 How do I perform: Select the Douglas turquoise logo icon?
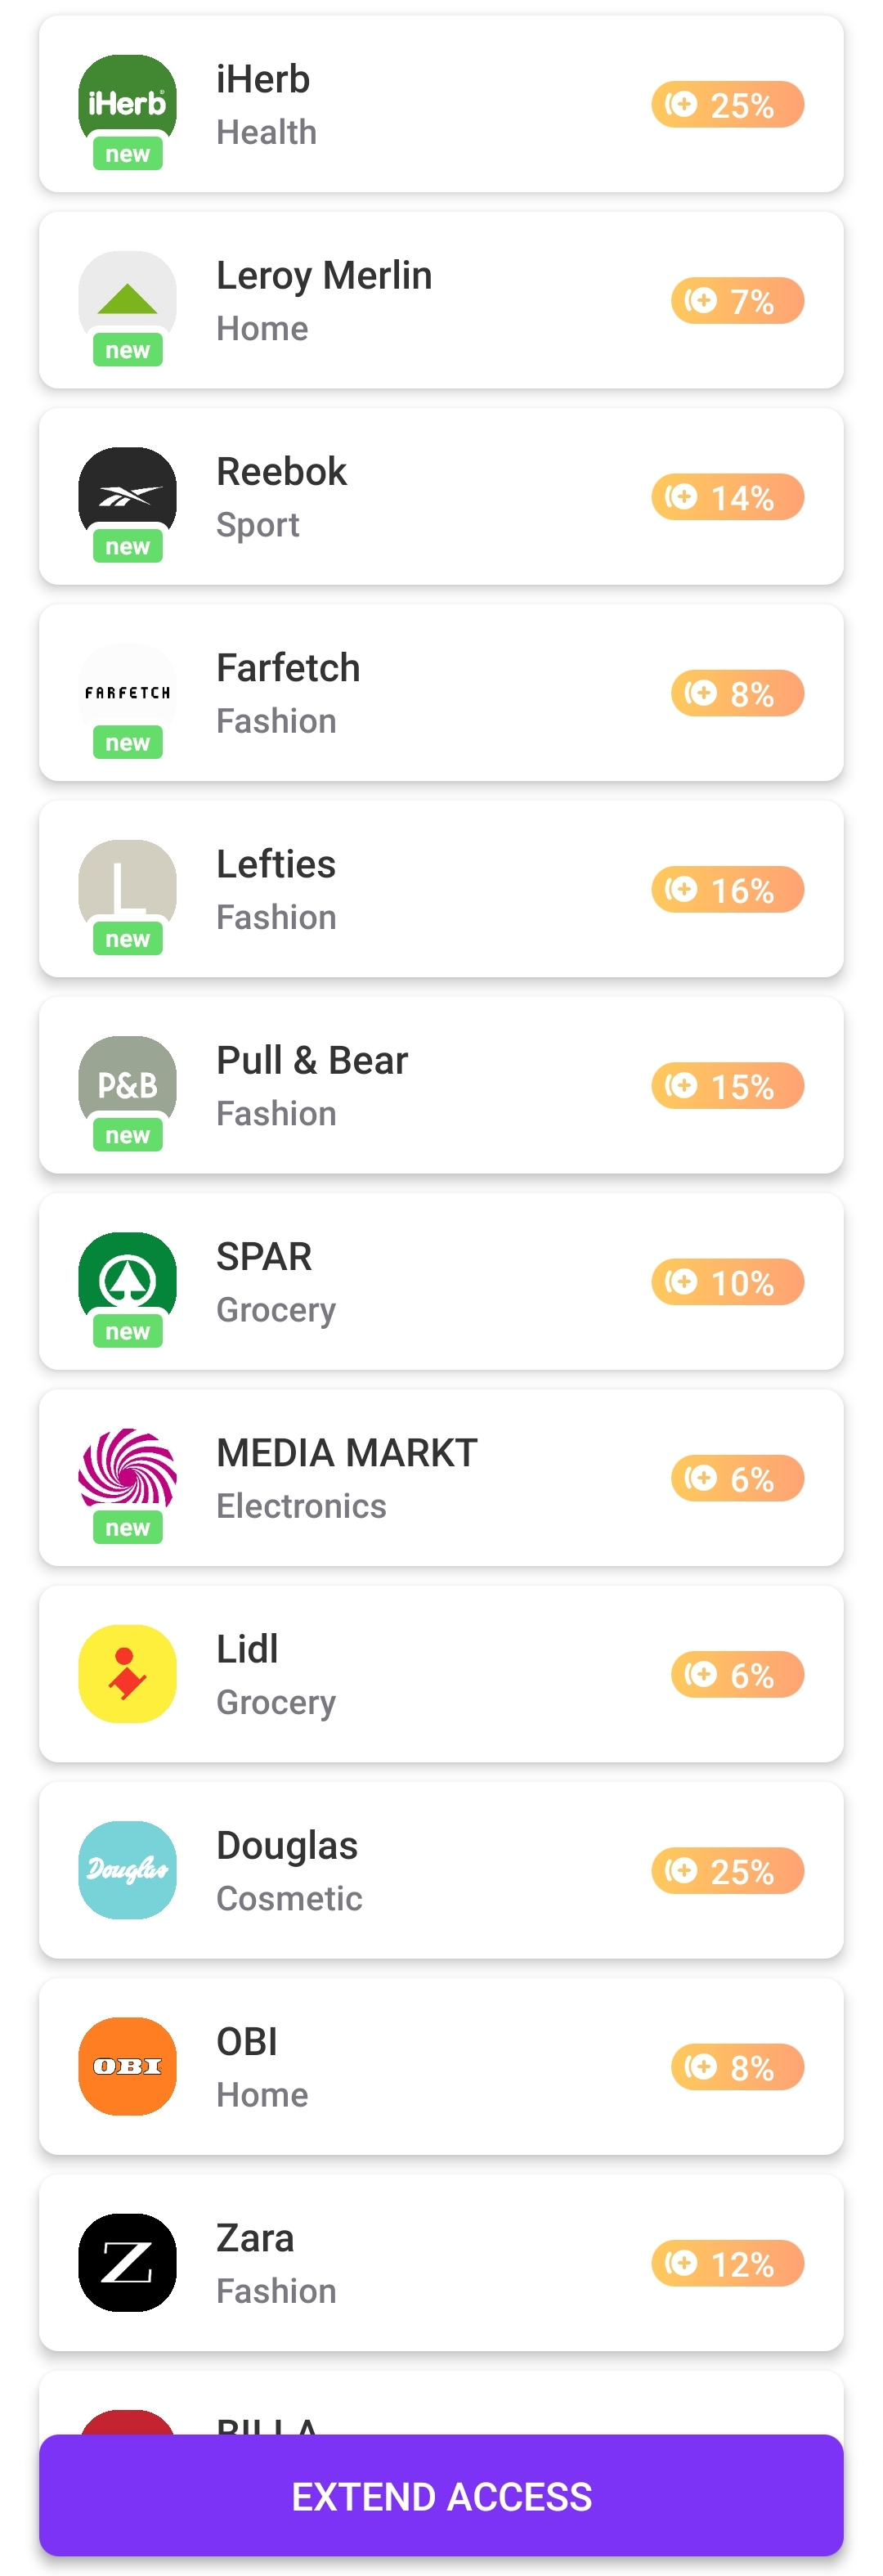127,1869
